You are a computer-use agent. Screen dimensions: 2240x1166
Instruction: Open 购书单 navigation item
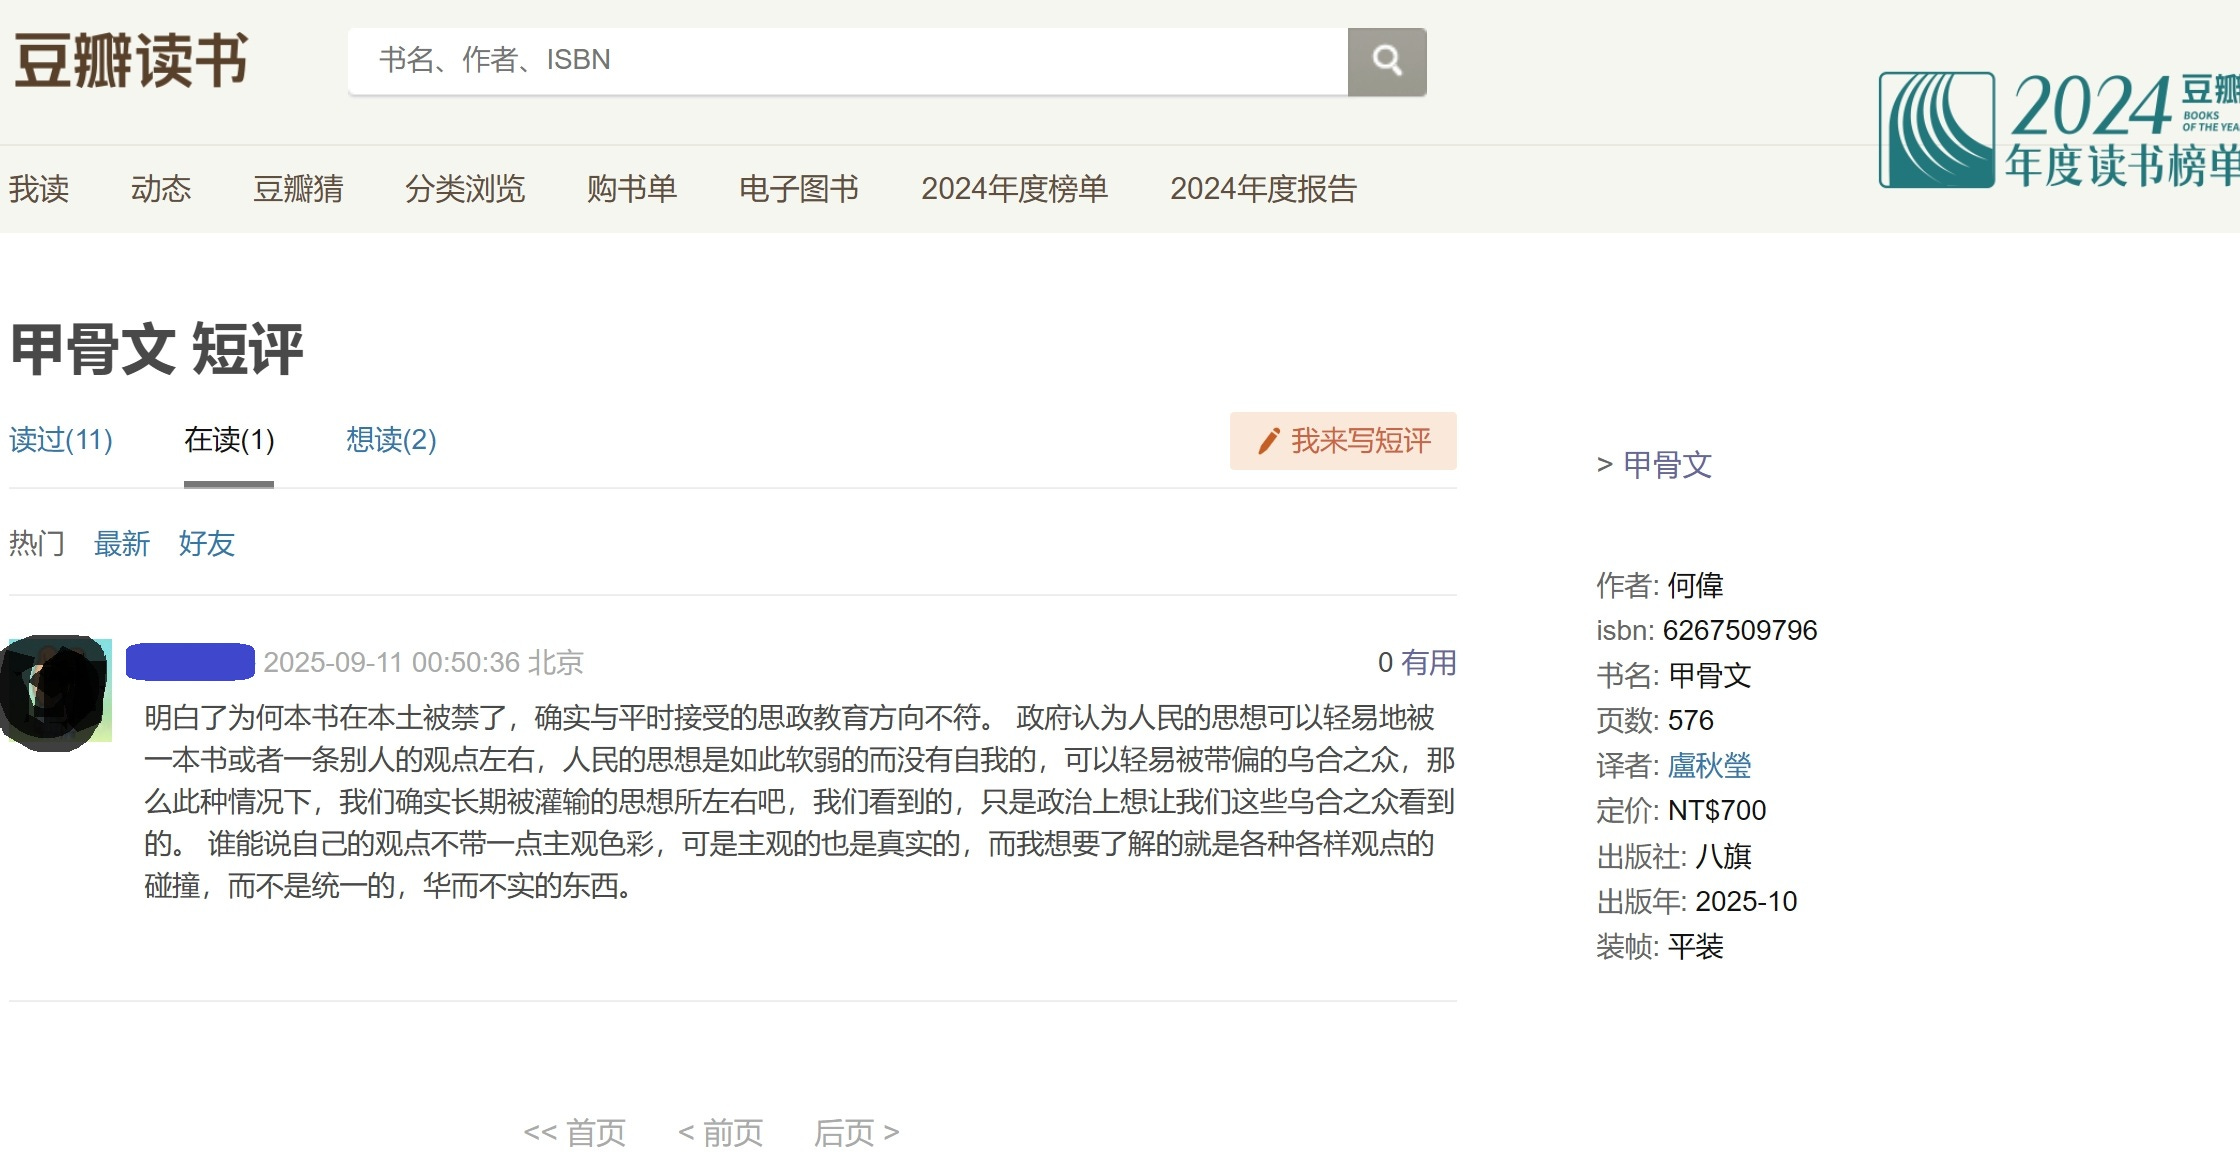(x=632, y=189)
